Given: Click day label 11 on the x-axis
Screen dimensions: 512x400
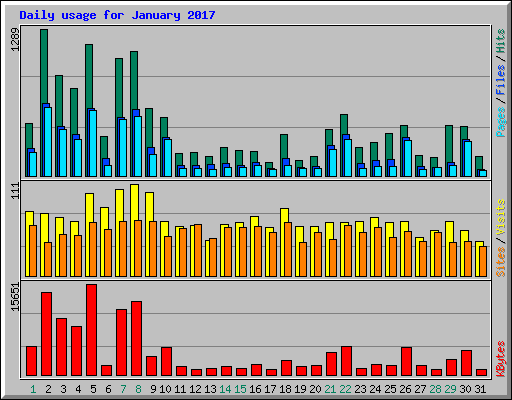Looking at the screenshot, I should (180, 389).
